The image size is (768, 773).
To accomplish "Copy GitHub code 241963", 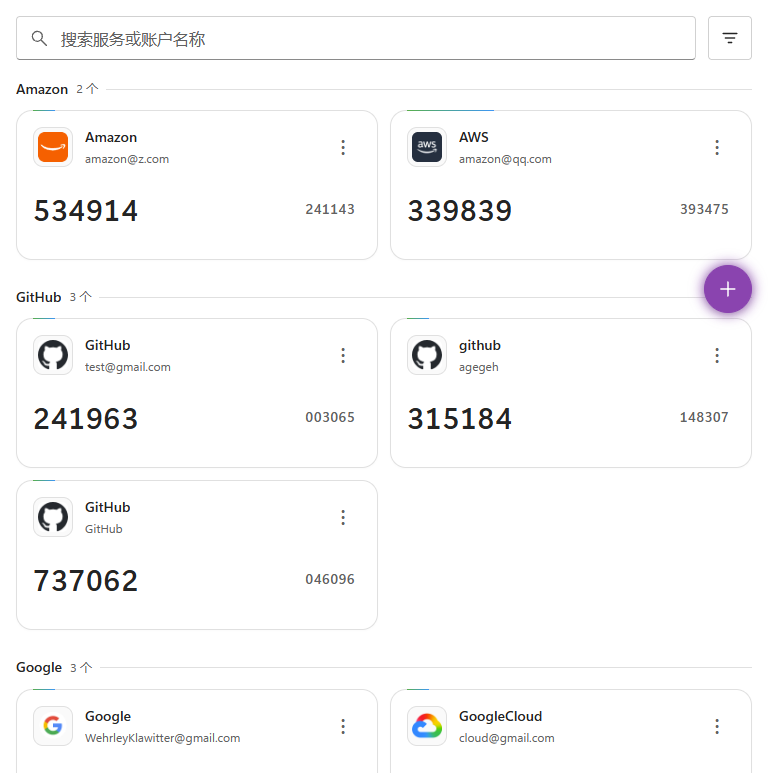I will tap(86, 419).
